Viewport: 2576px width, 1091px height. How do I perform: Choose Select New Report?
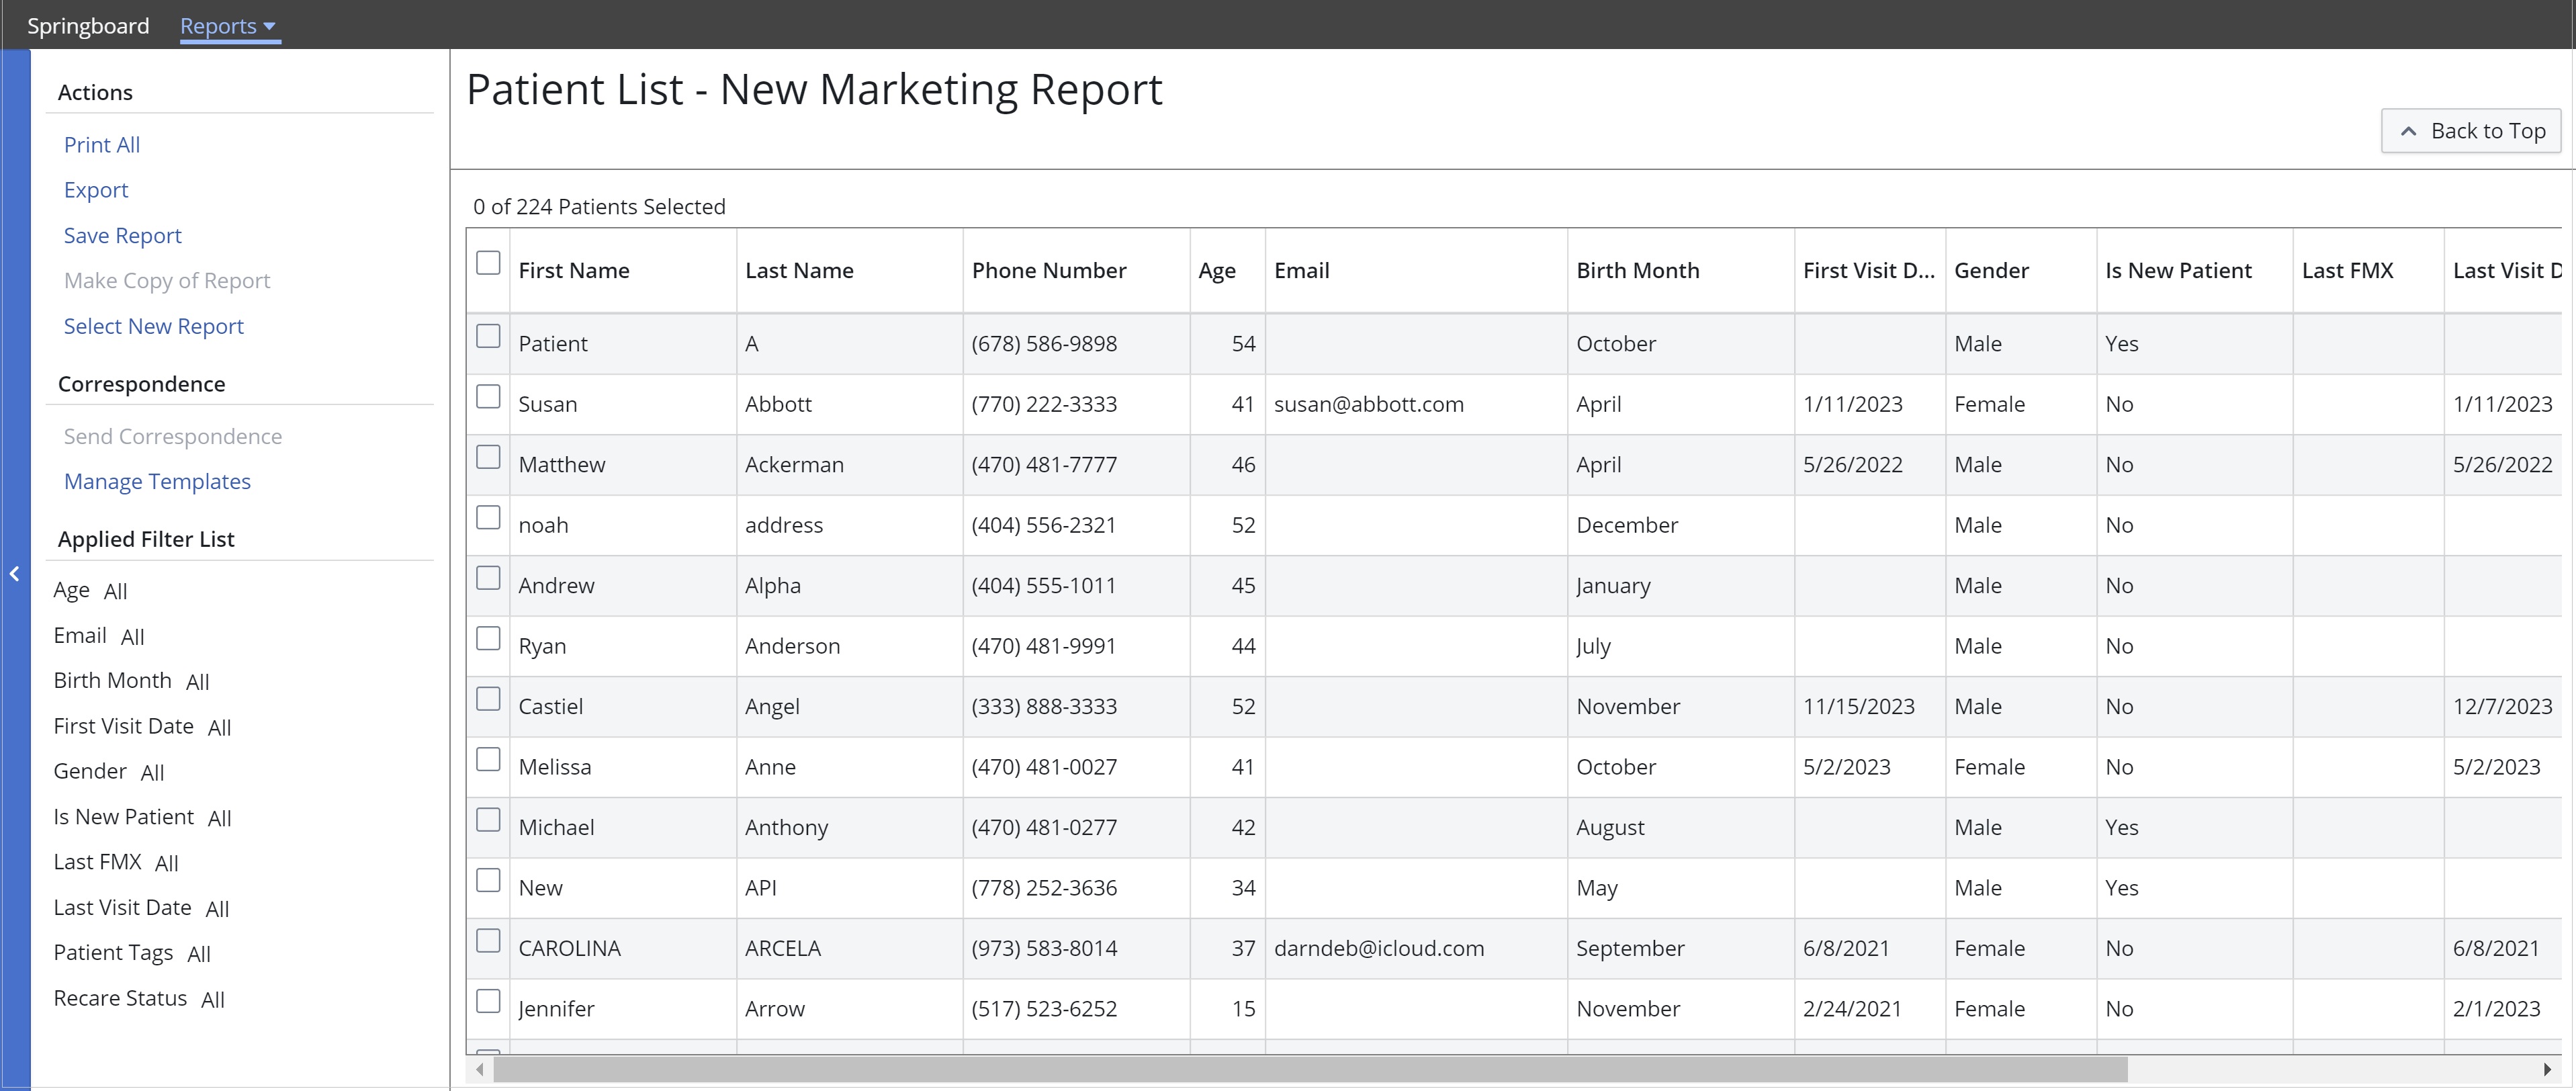[154, 326]
